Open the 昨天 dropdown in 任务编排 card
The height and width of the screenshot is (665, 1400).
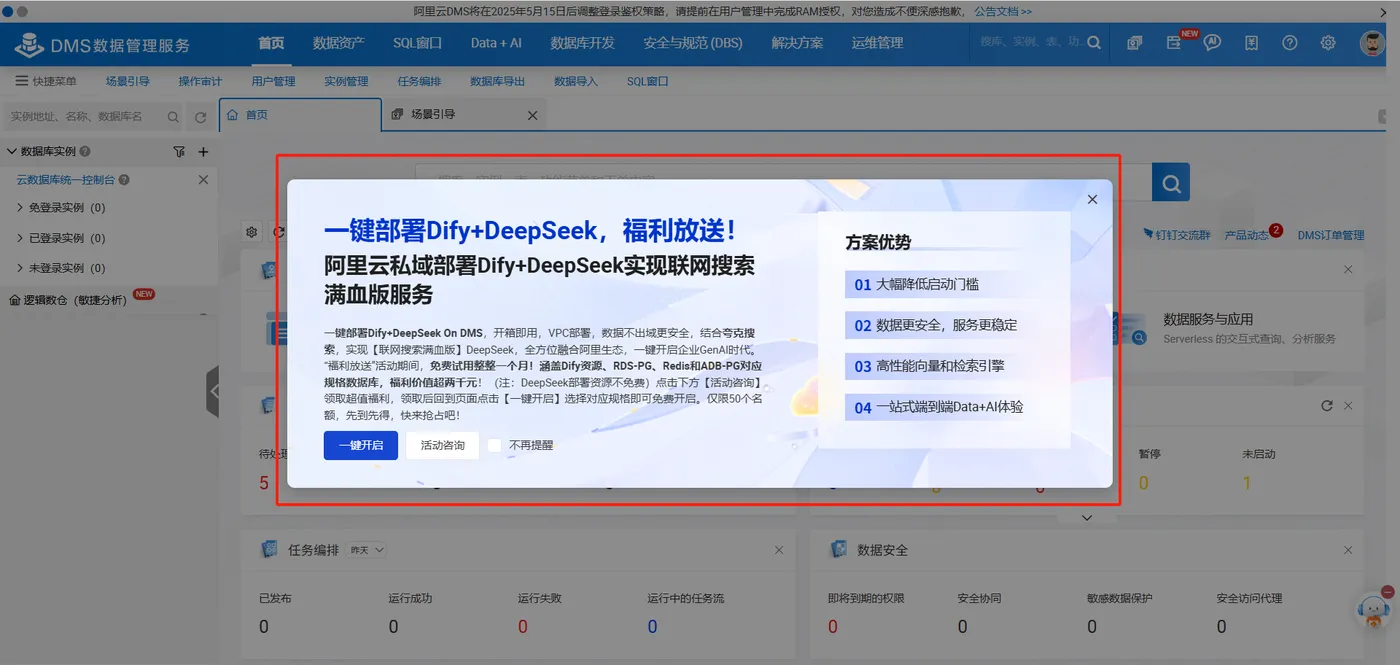tap(366, 550)
